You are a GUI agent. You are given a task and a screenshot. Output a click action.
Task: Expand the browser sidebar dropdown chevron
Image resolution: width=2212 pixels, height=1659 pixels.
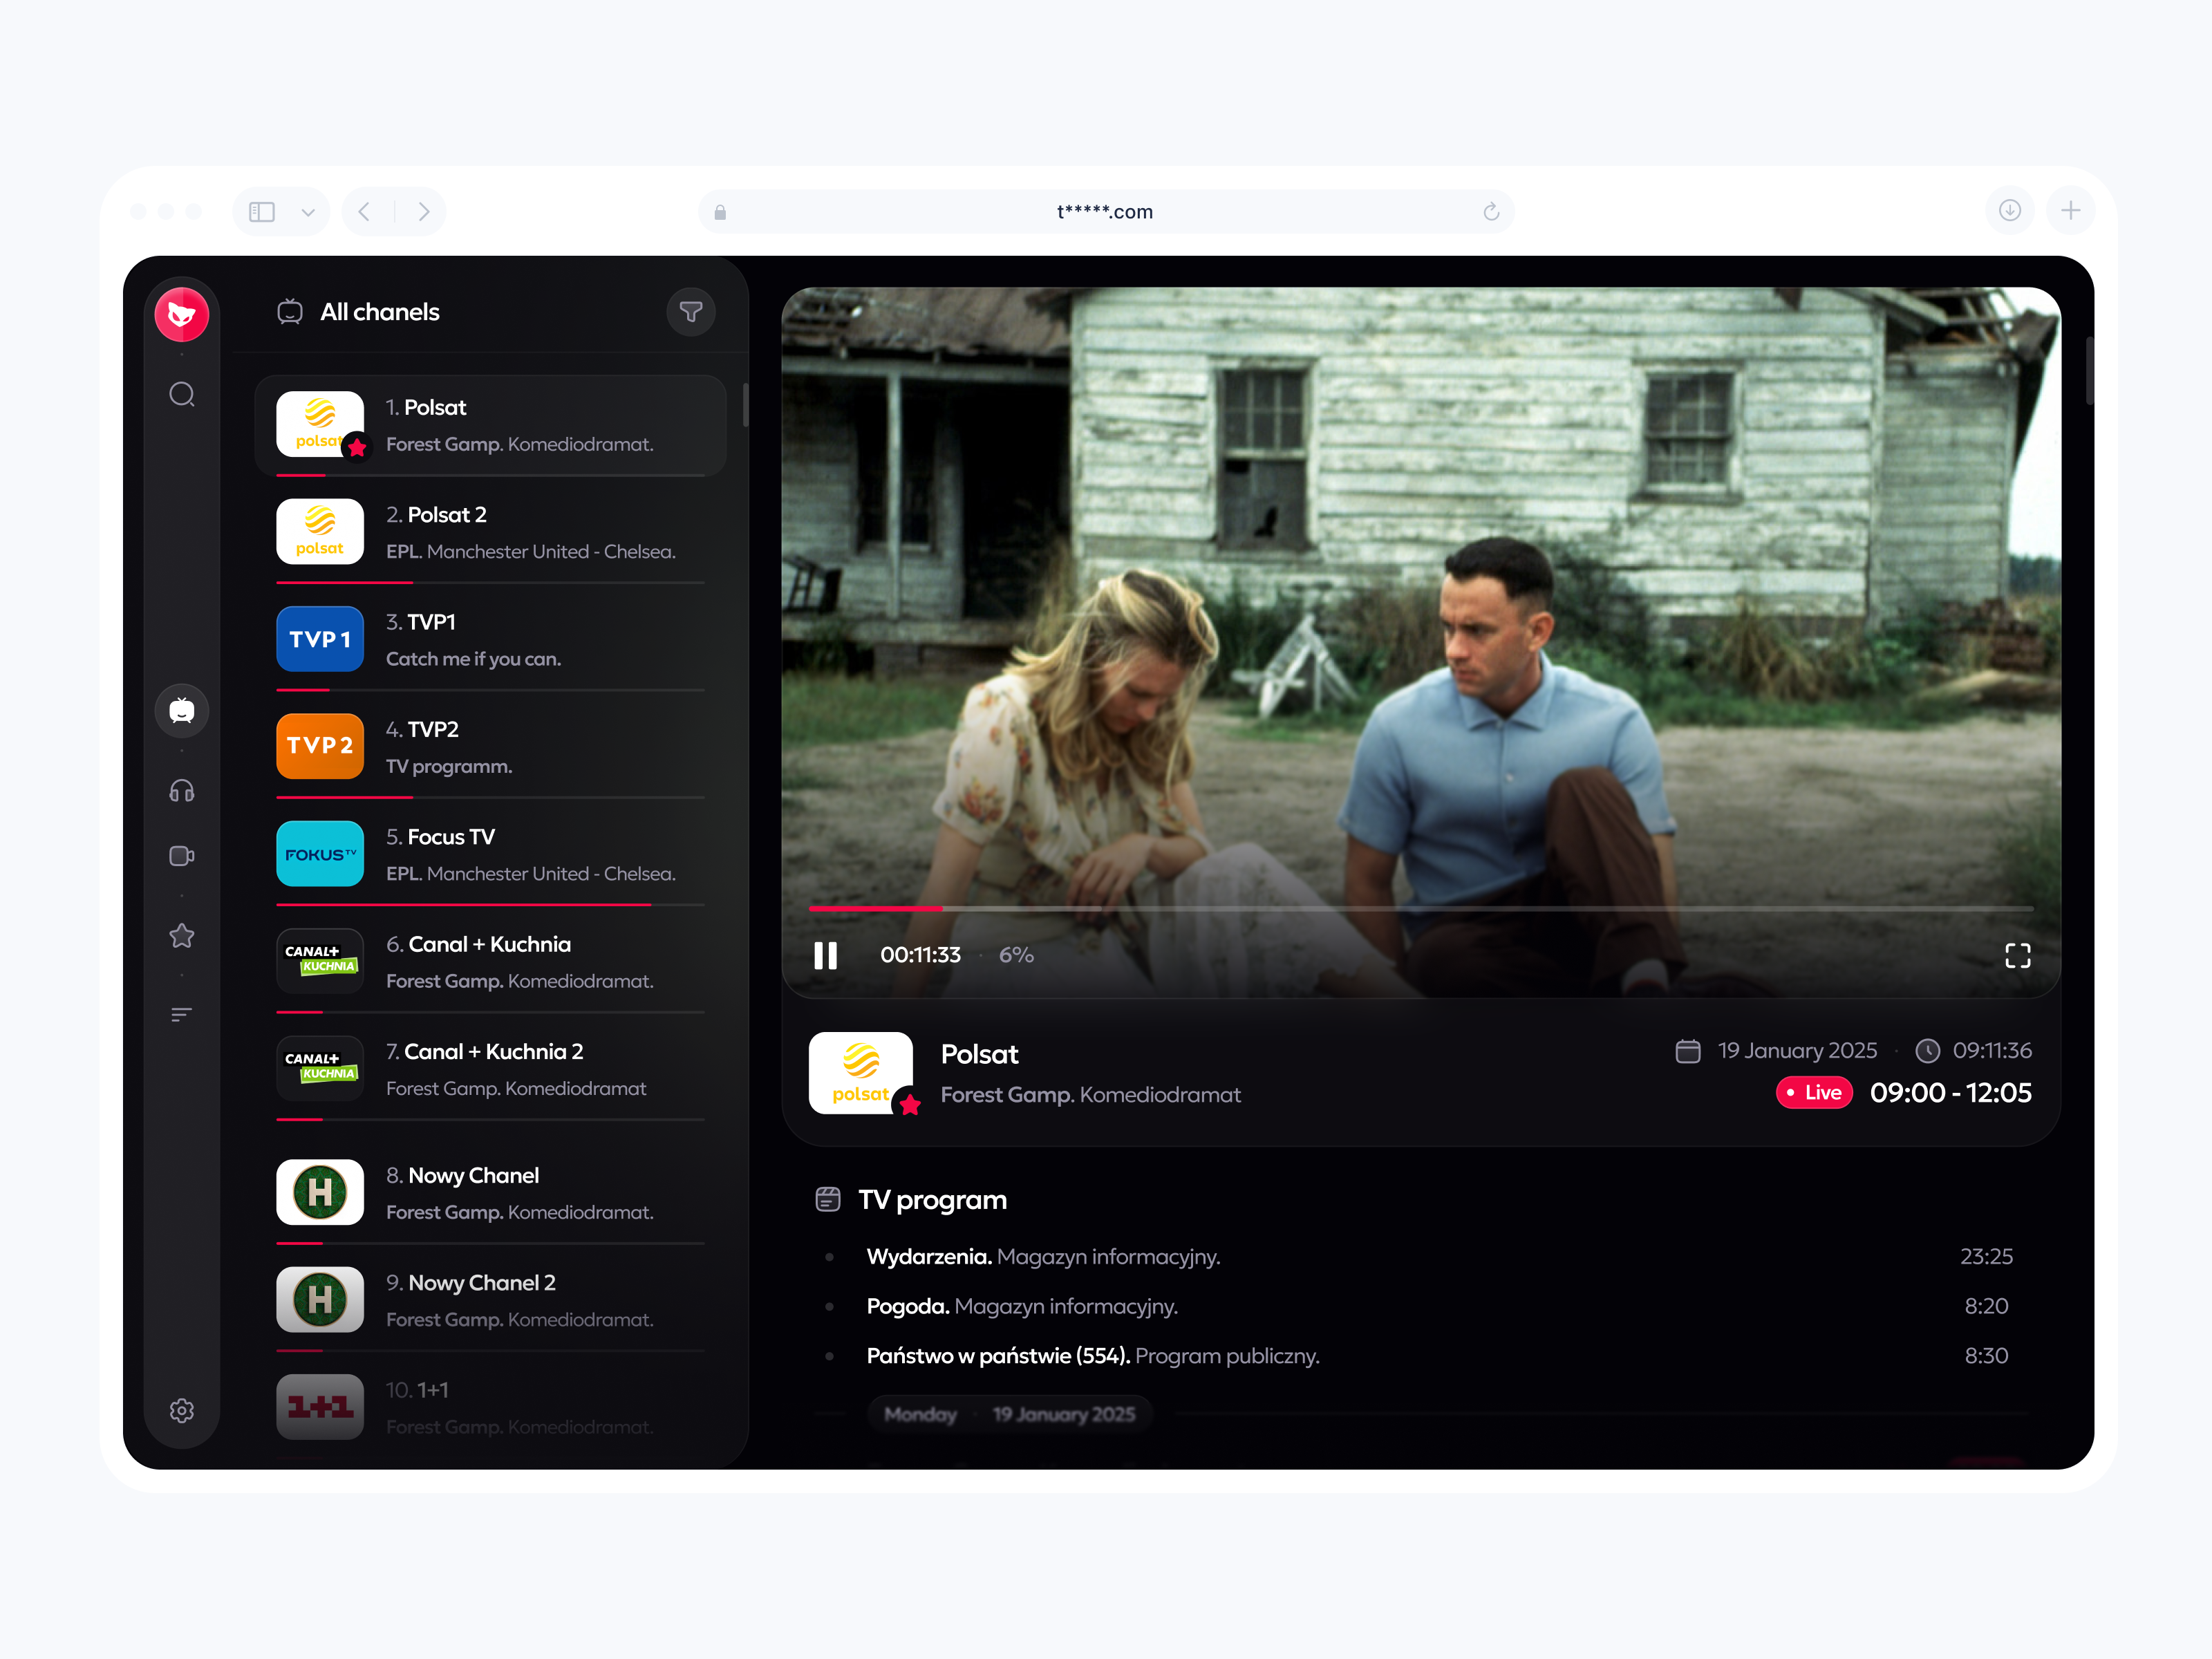coord(309,211)
